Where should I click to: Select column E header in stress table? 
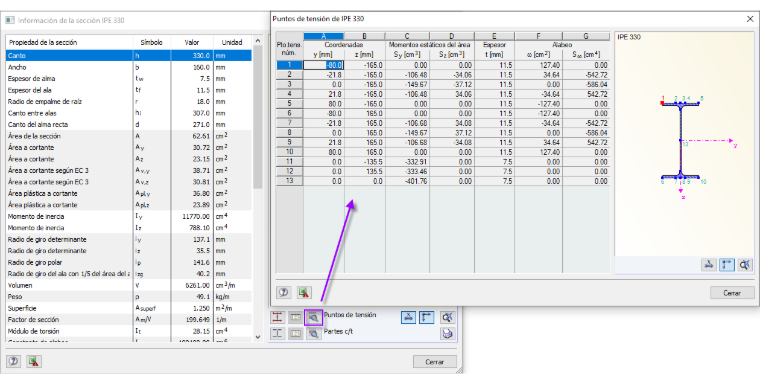pyautogui.click(x=494, y=36)
